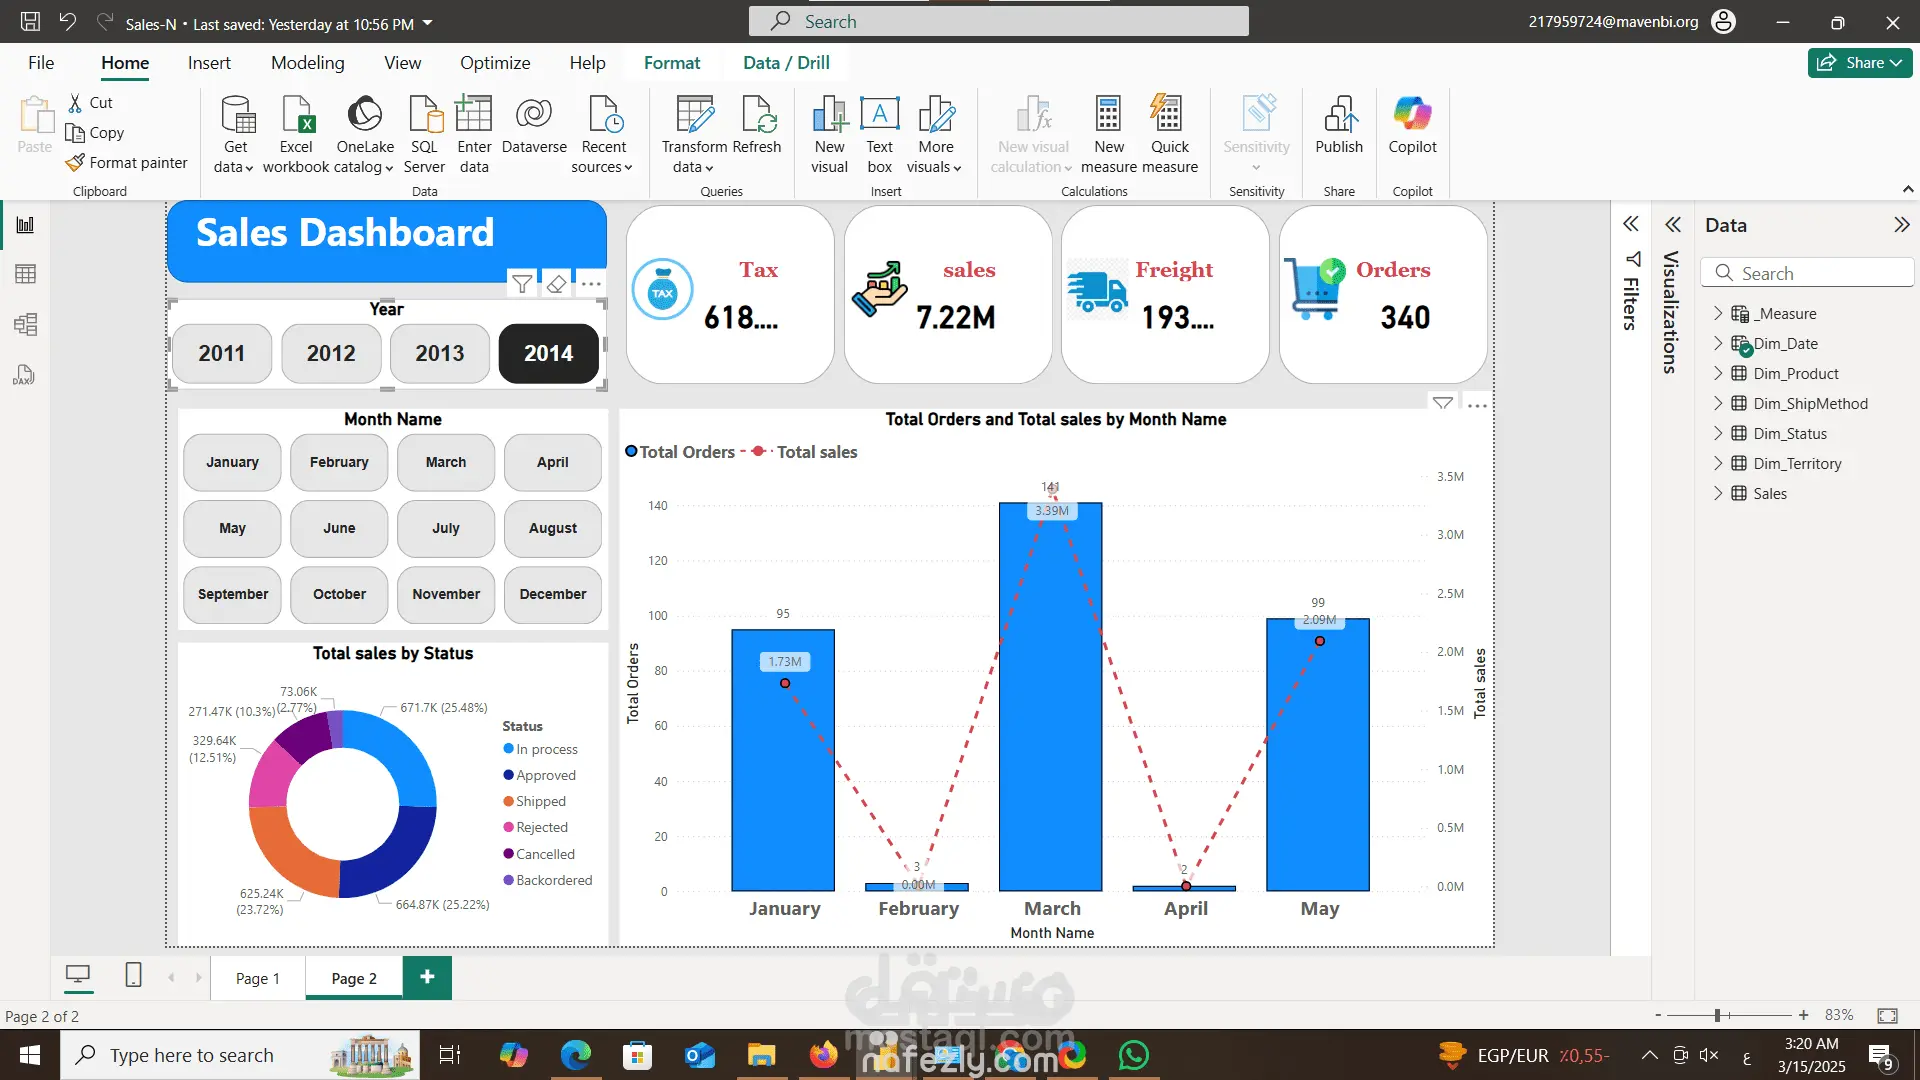Click the eraser clear selections icon
Viewport: 1920px width, 1080px height.
[x=556, y=284]
